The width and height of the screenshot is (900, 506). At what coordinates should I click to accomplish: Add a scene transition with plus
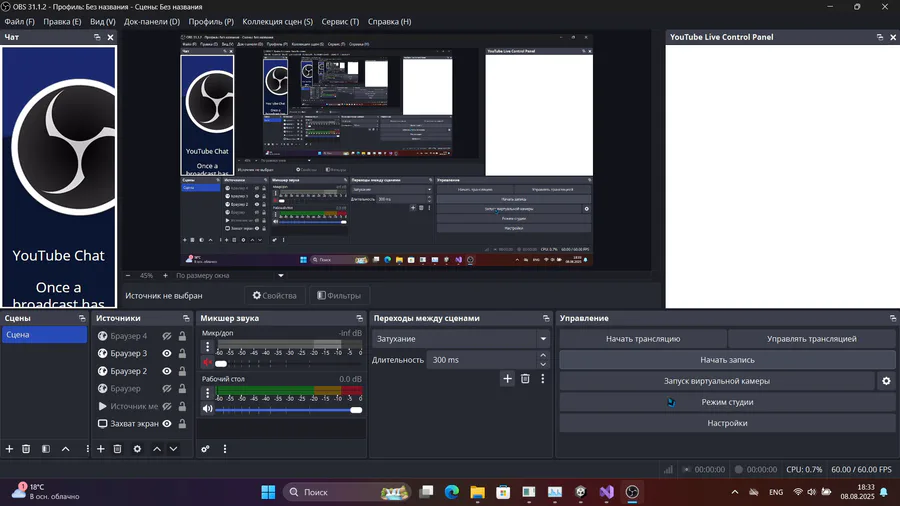(x=507, y=379)
